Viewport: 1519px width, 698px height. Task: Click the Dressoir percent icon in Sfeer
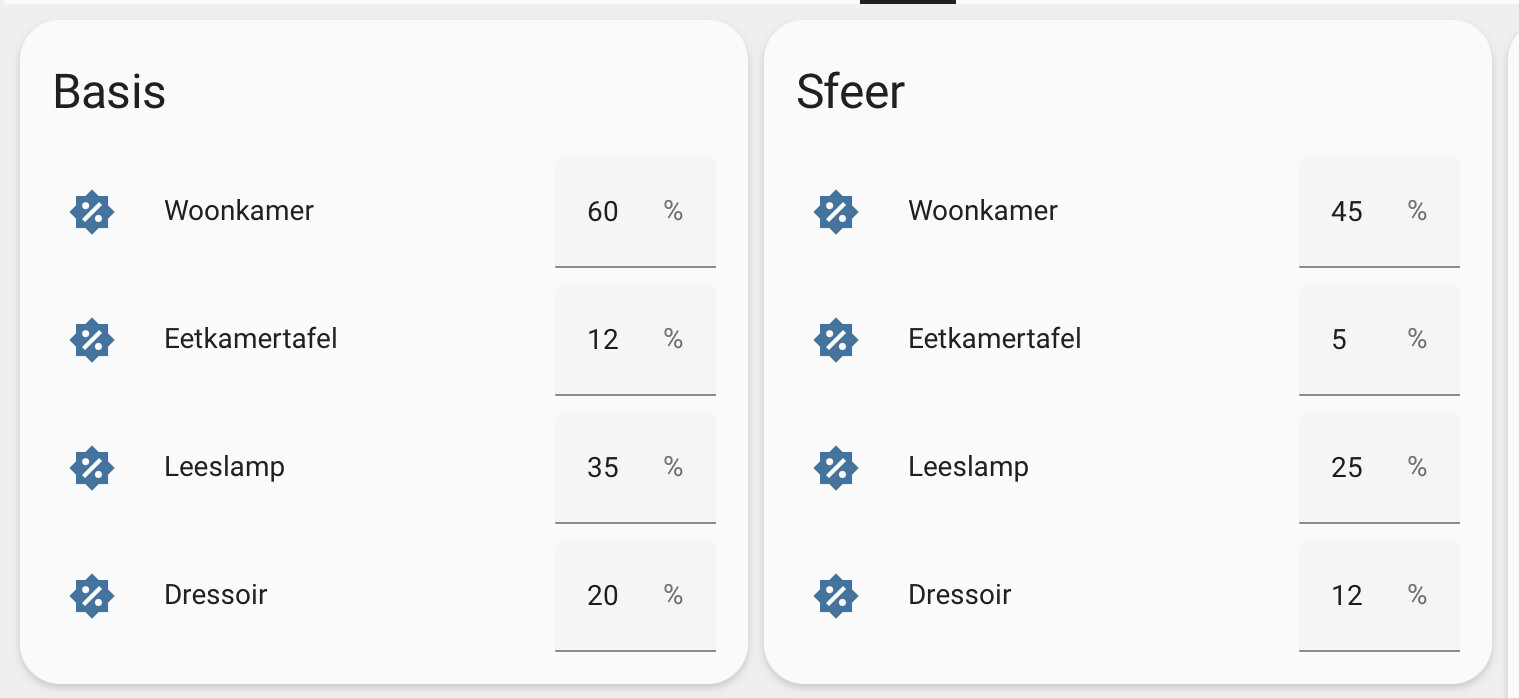click(x=836, y=596)
